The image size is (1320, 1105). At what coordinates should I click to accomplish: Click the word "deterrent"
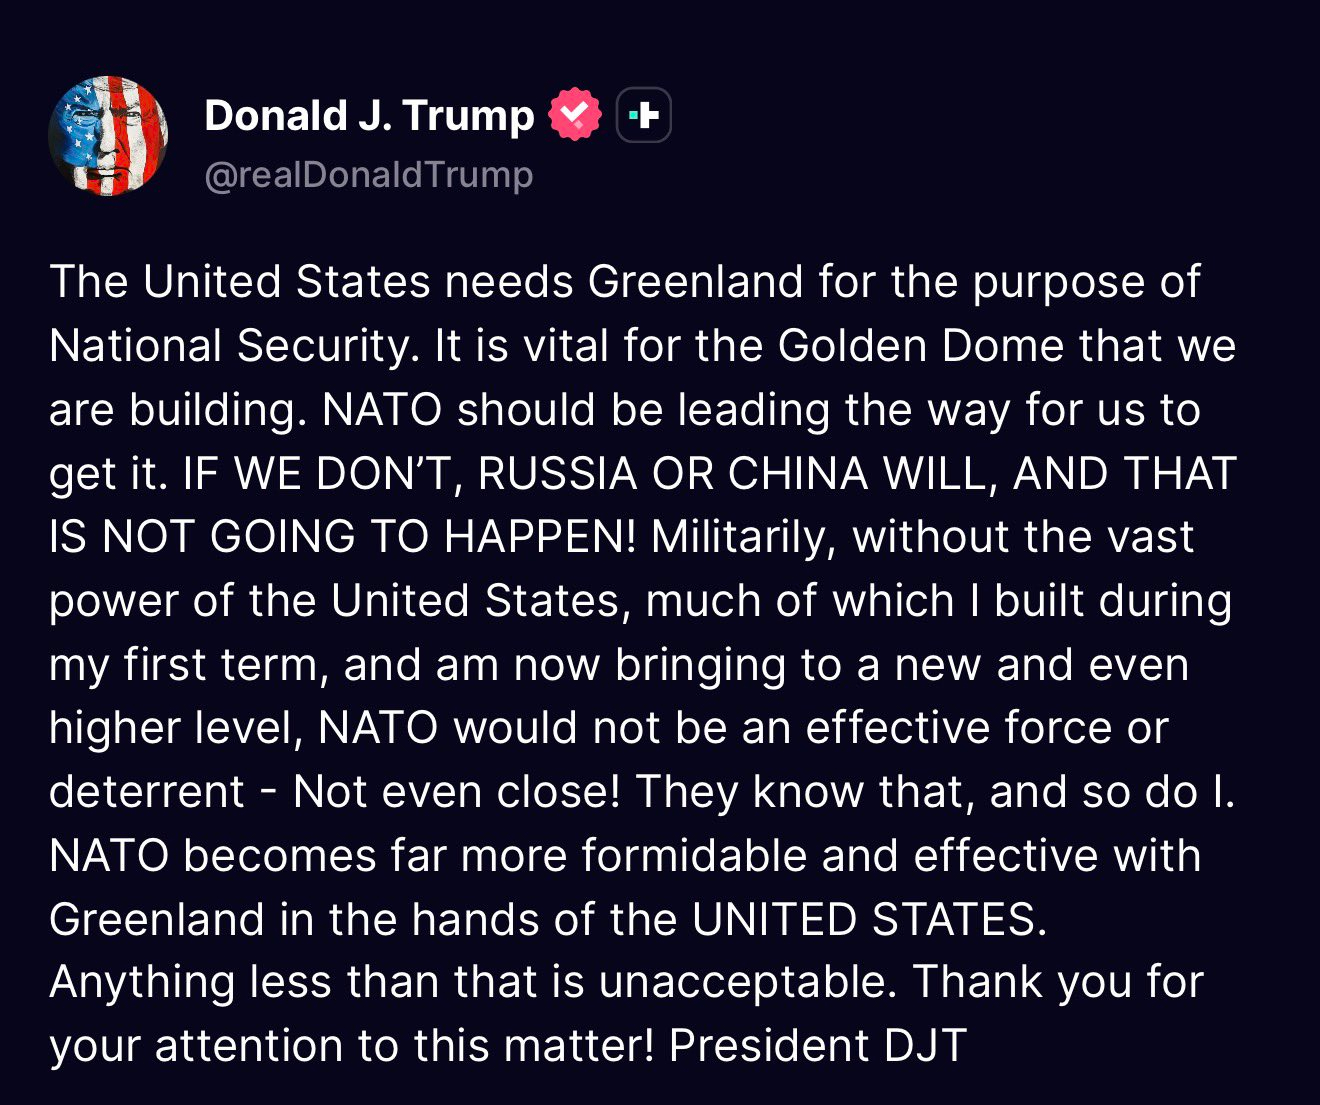pyautogui.click(x=147, y=793)
